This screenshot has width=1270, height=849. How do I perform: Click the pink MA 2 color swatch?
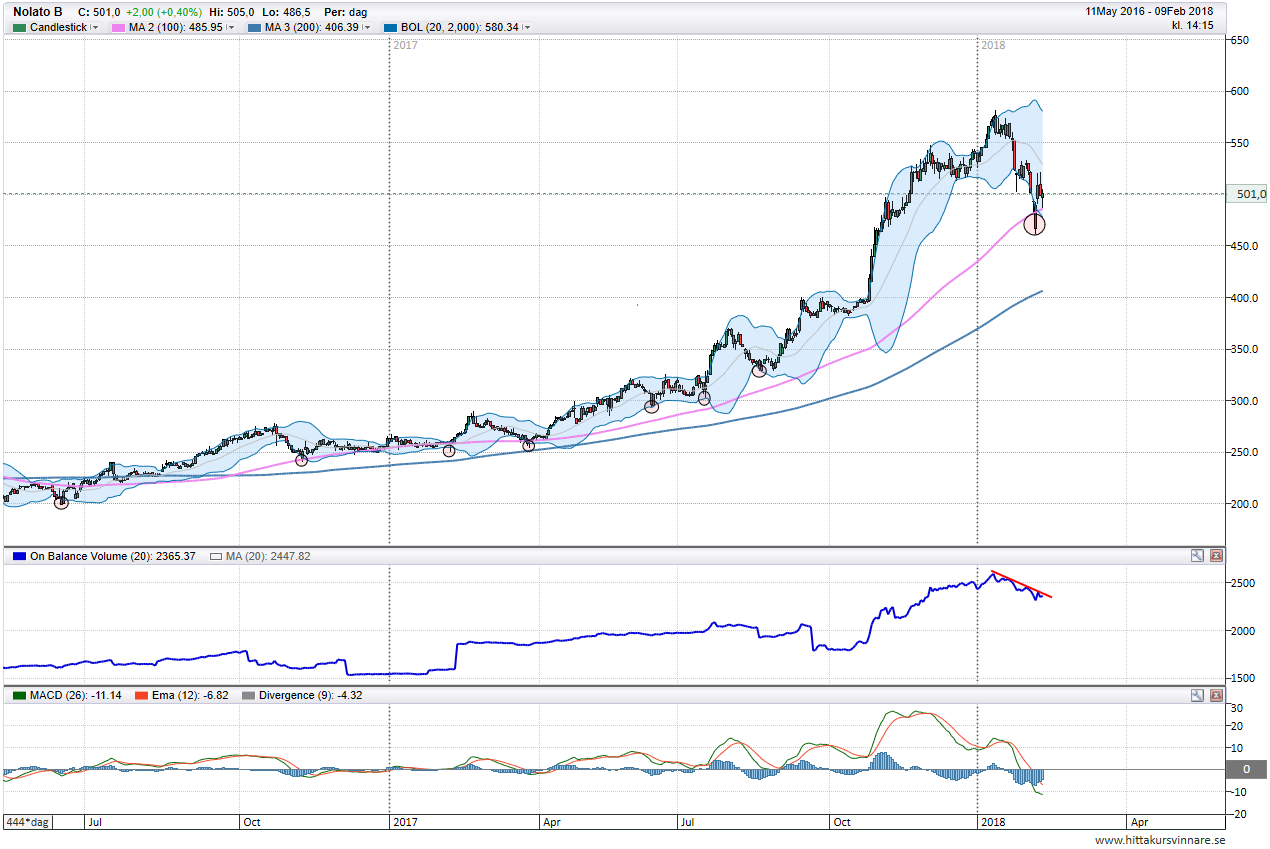pos(118,28)
